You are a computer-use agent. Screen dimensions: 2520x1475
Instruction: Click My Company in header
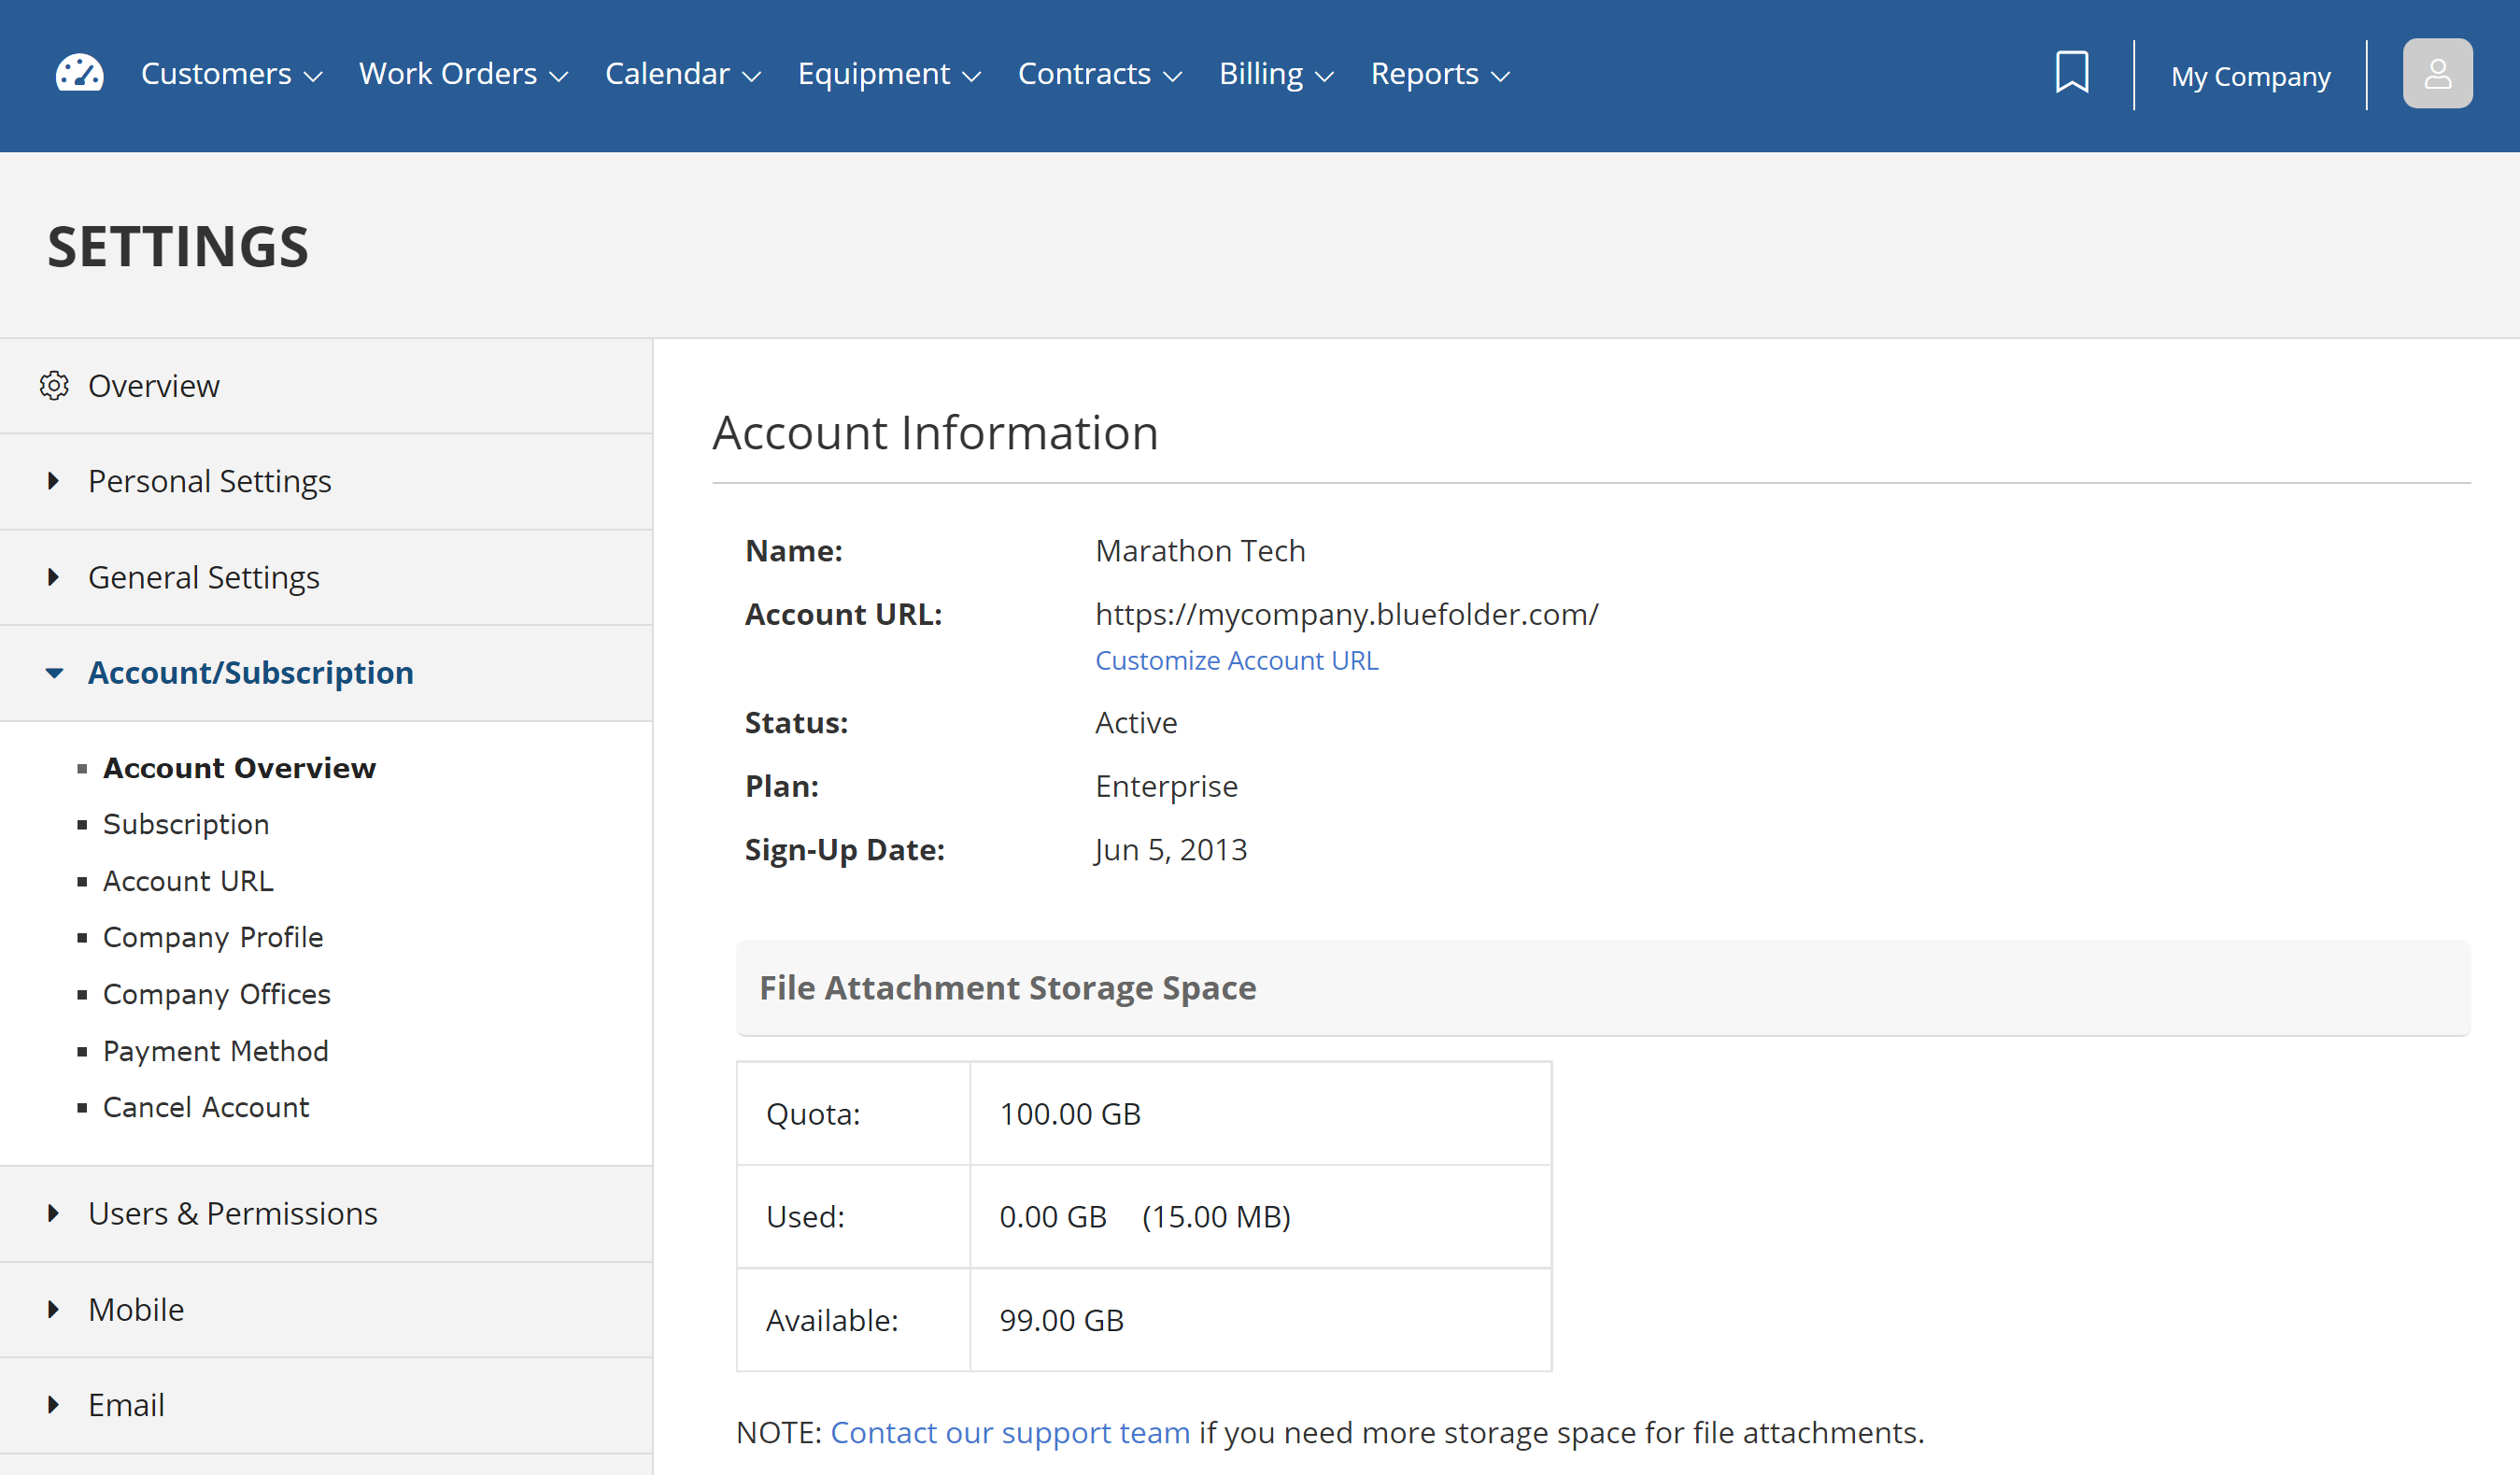point(2249,76)
